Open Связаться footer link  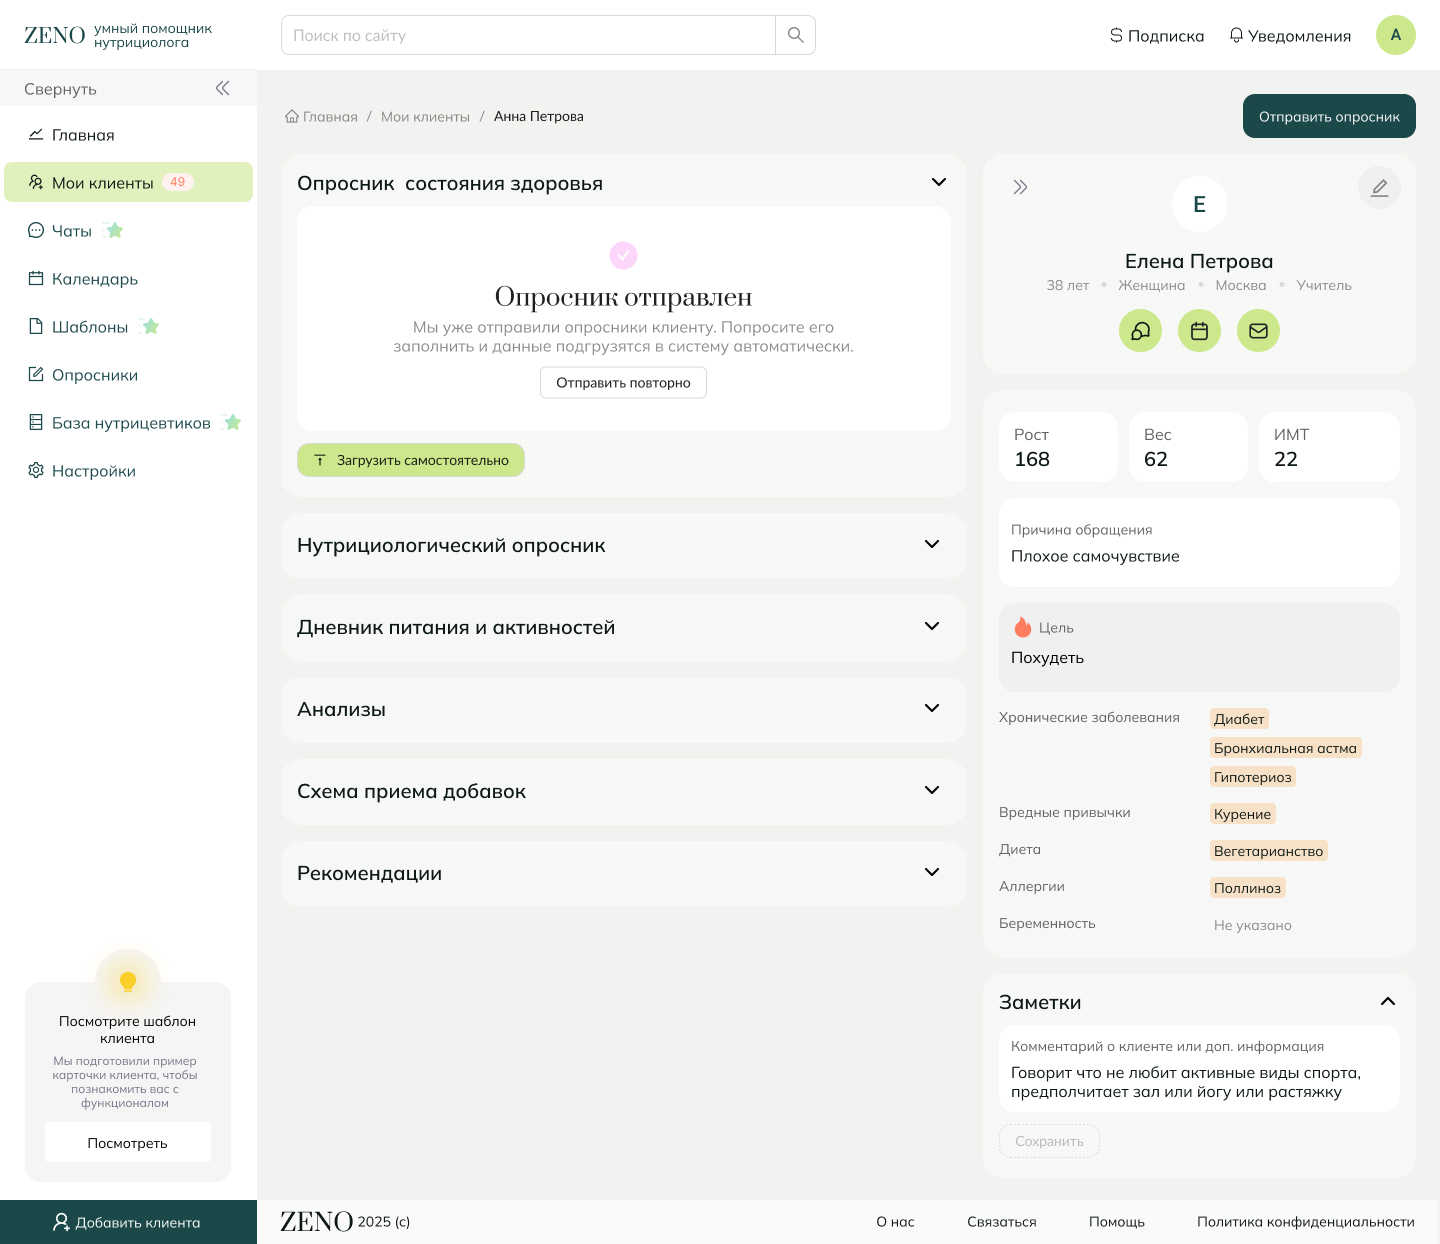(1002, 1222)
